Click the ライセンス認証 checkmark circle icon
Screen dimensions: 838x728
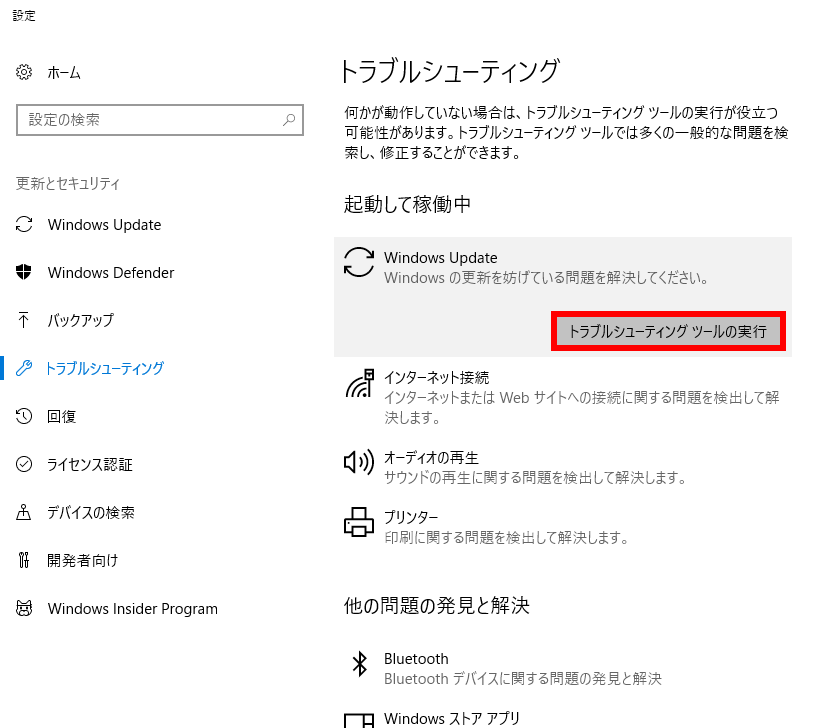click(x=24, y=464)
